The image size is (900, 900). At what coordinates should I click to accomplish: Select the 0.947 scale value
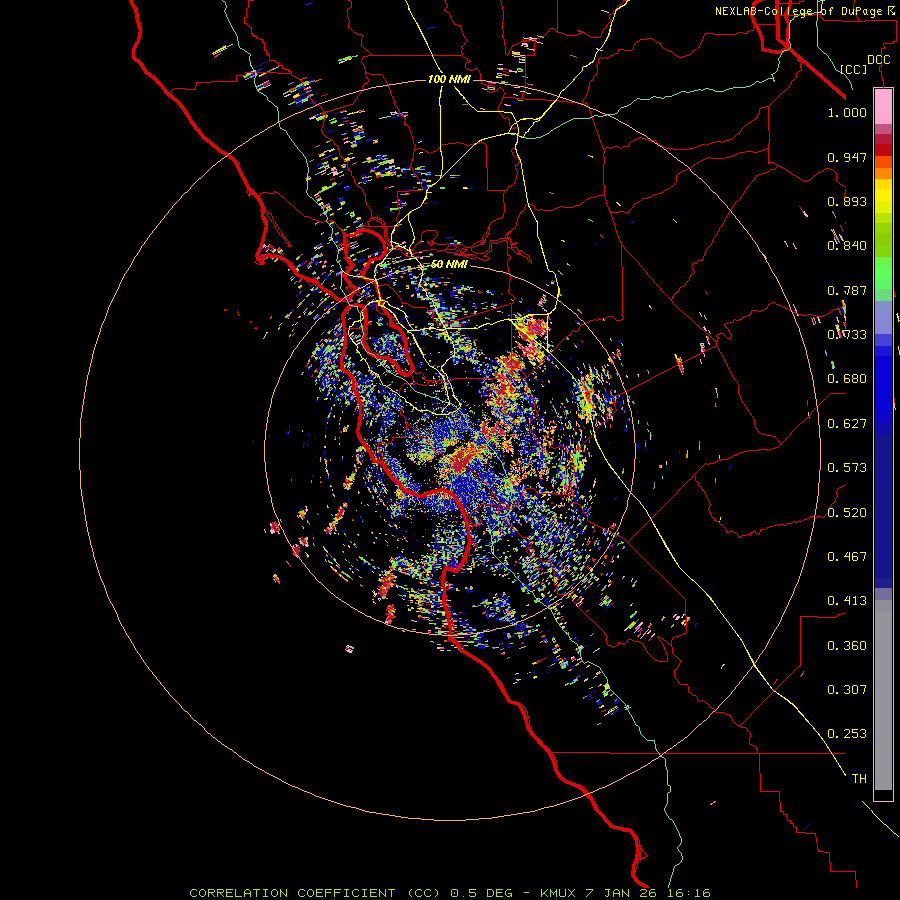(847, 157)
